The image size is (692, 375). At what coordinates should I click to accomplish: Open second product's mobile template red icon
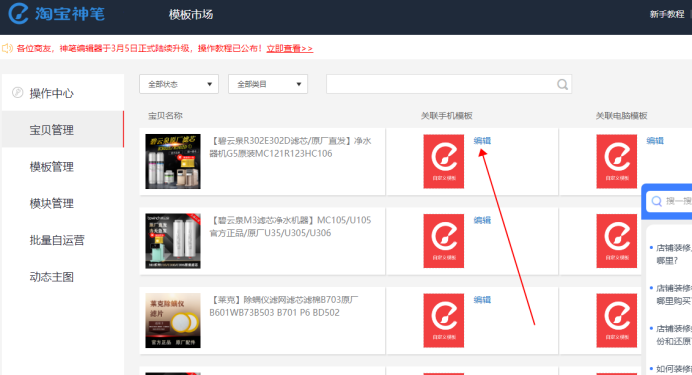(444, 241)
